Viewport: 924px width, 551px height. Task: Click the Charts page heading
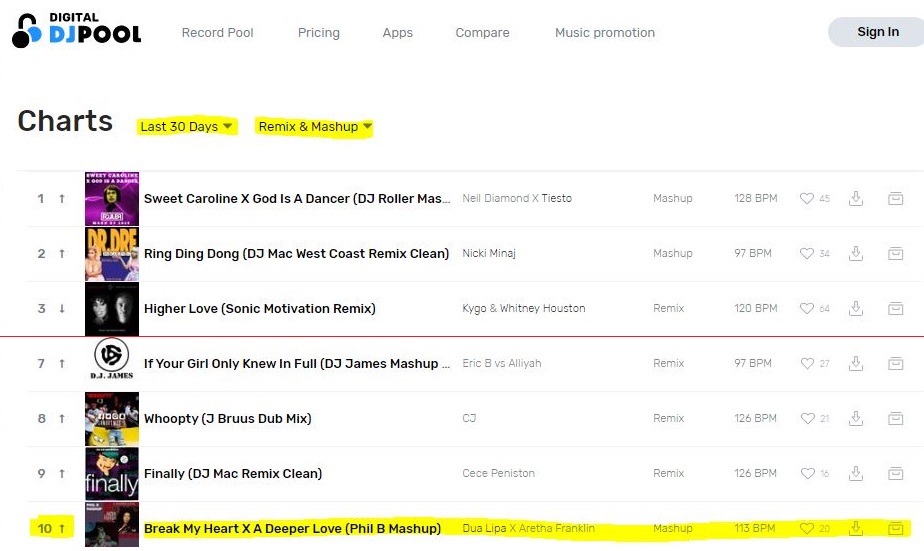click(65, 121)
